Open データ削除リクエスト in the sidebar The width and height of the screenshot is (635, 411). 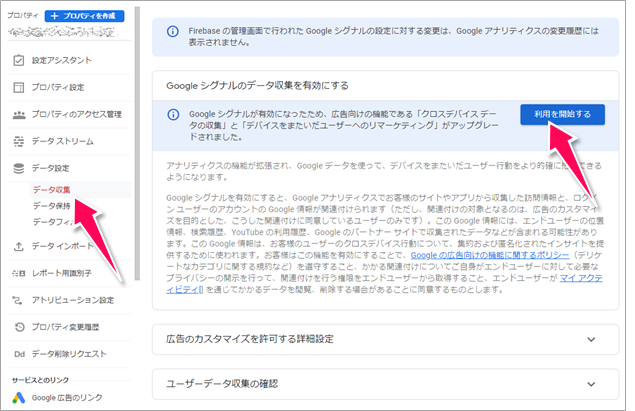tap(73, 354)
